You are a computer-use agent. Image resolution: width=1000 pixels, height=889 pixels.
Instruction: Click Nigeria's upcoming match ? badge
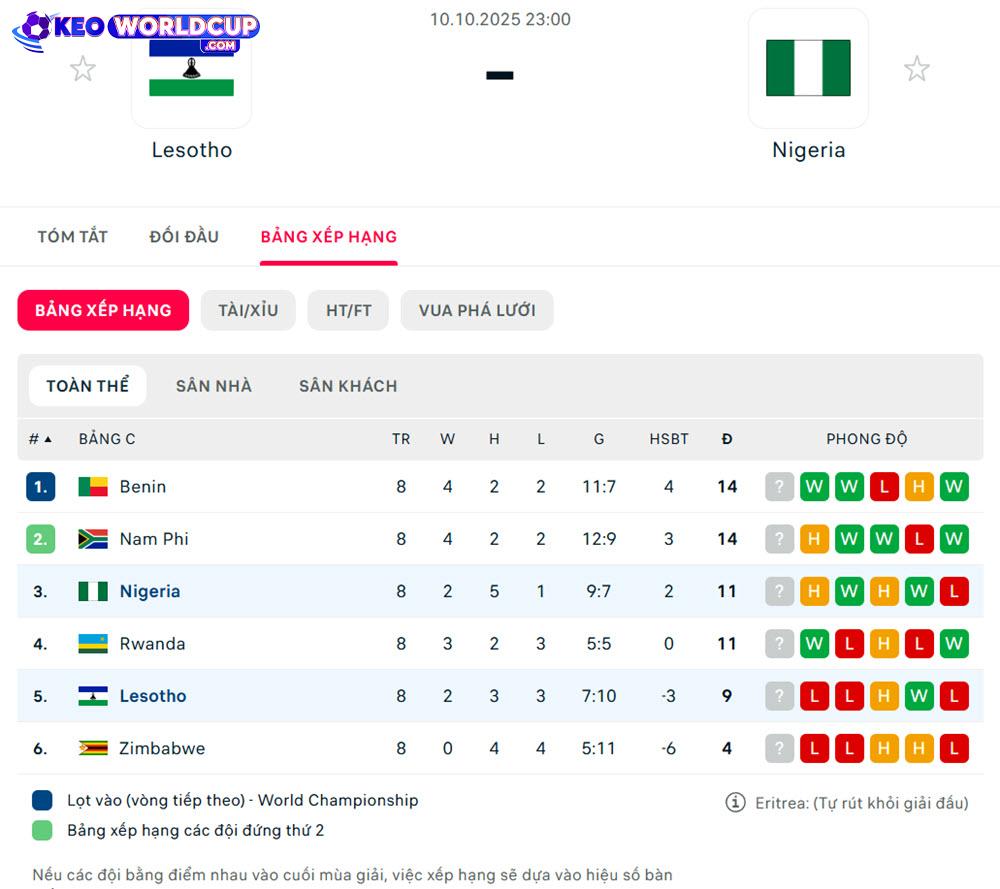coord(779,592)
